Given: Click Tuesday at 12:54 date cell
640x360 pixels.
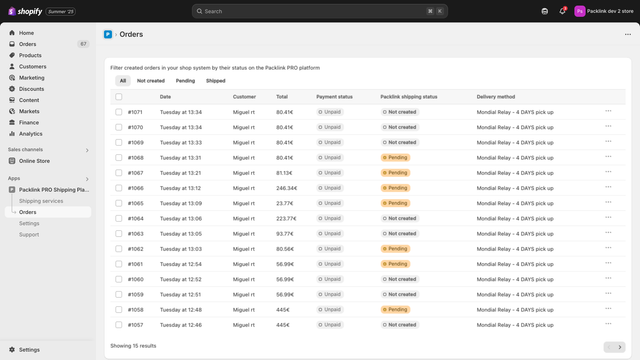Looking at the screenshot, I should 181,264.
